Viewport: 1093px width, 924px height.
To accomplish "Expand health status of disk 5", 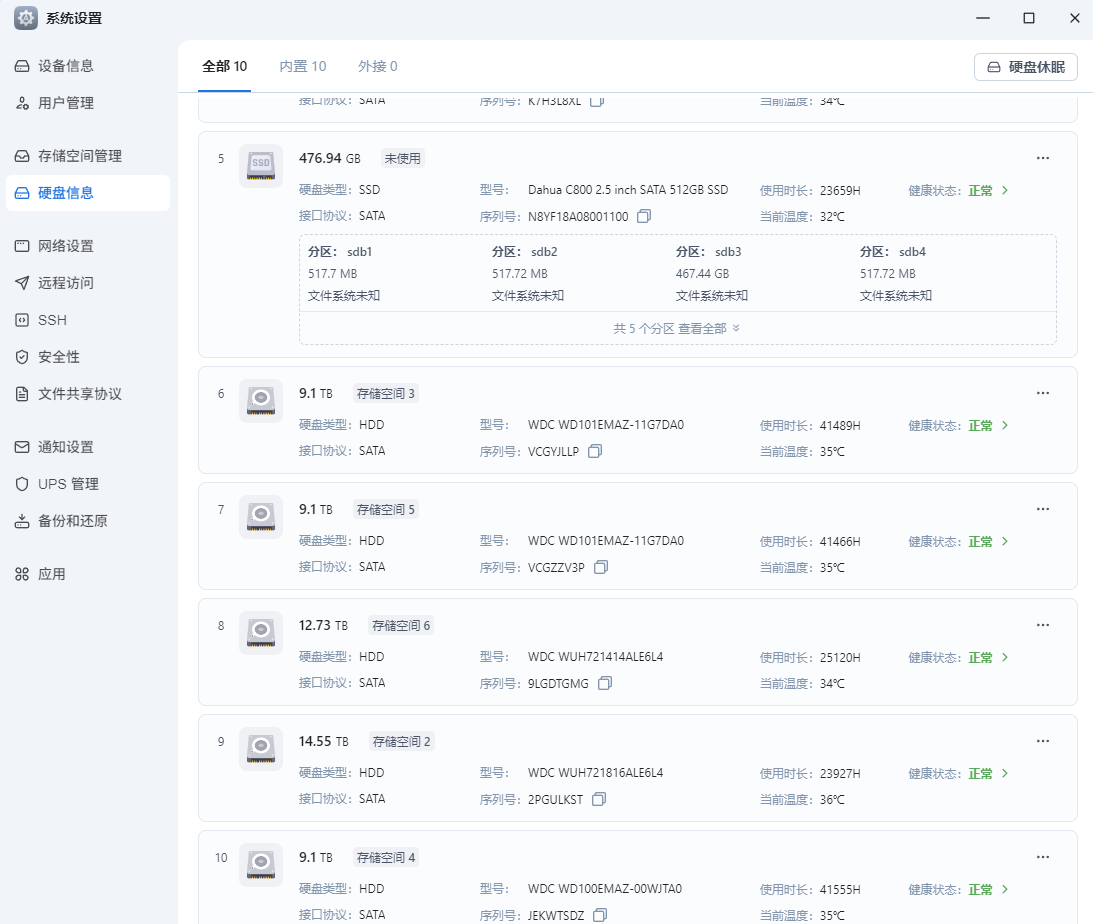I will (1004, 190).
